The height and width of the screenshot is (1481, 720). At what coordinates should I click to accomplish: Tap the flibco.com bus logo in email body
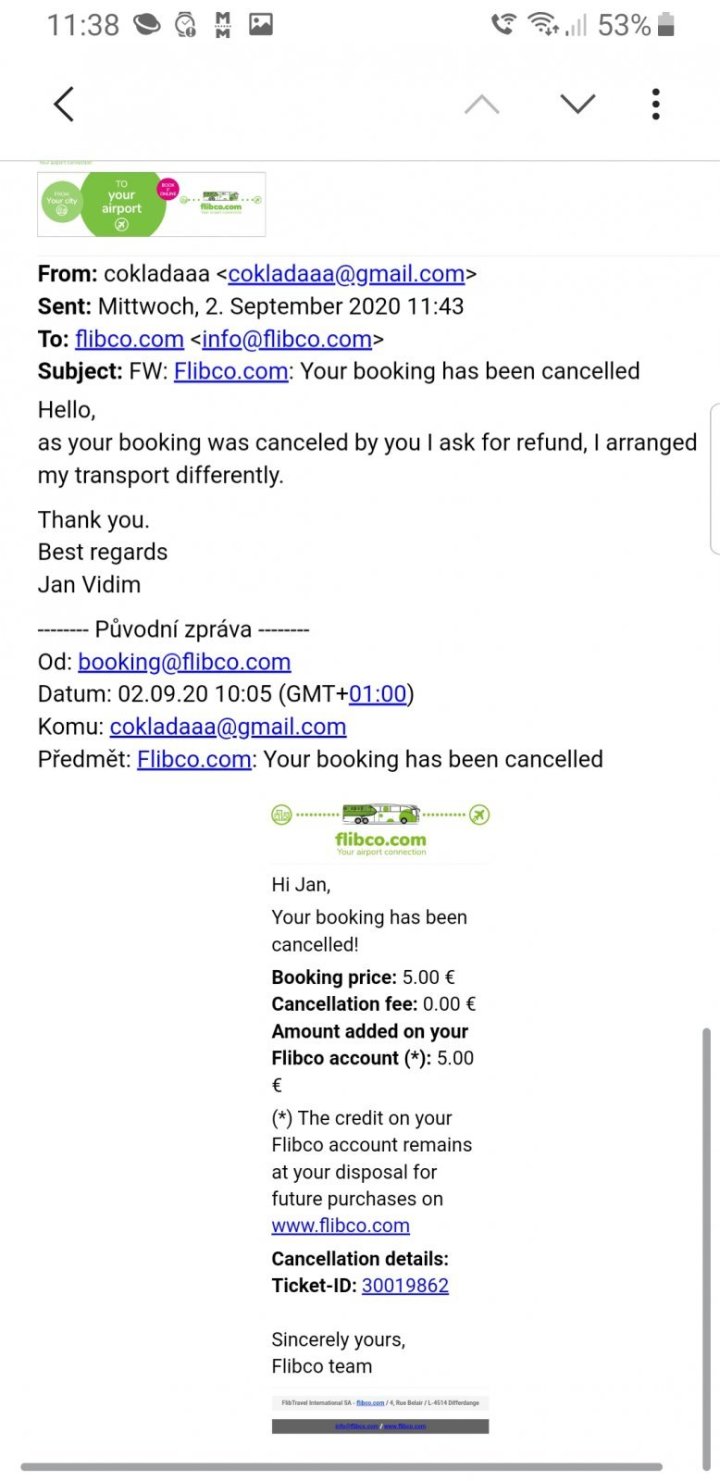tap(380, 828)
